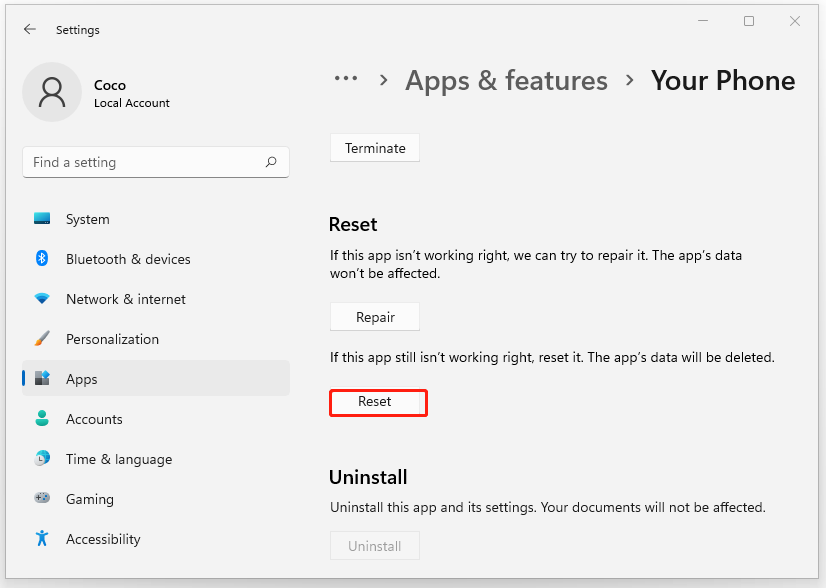Click the search magnifier icon

[x=271, y=161]
